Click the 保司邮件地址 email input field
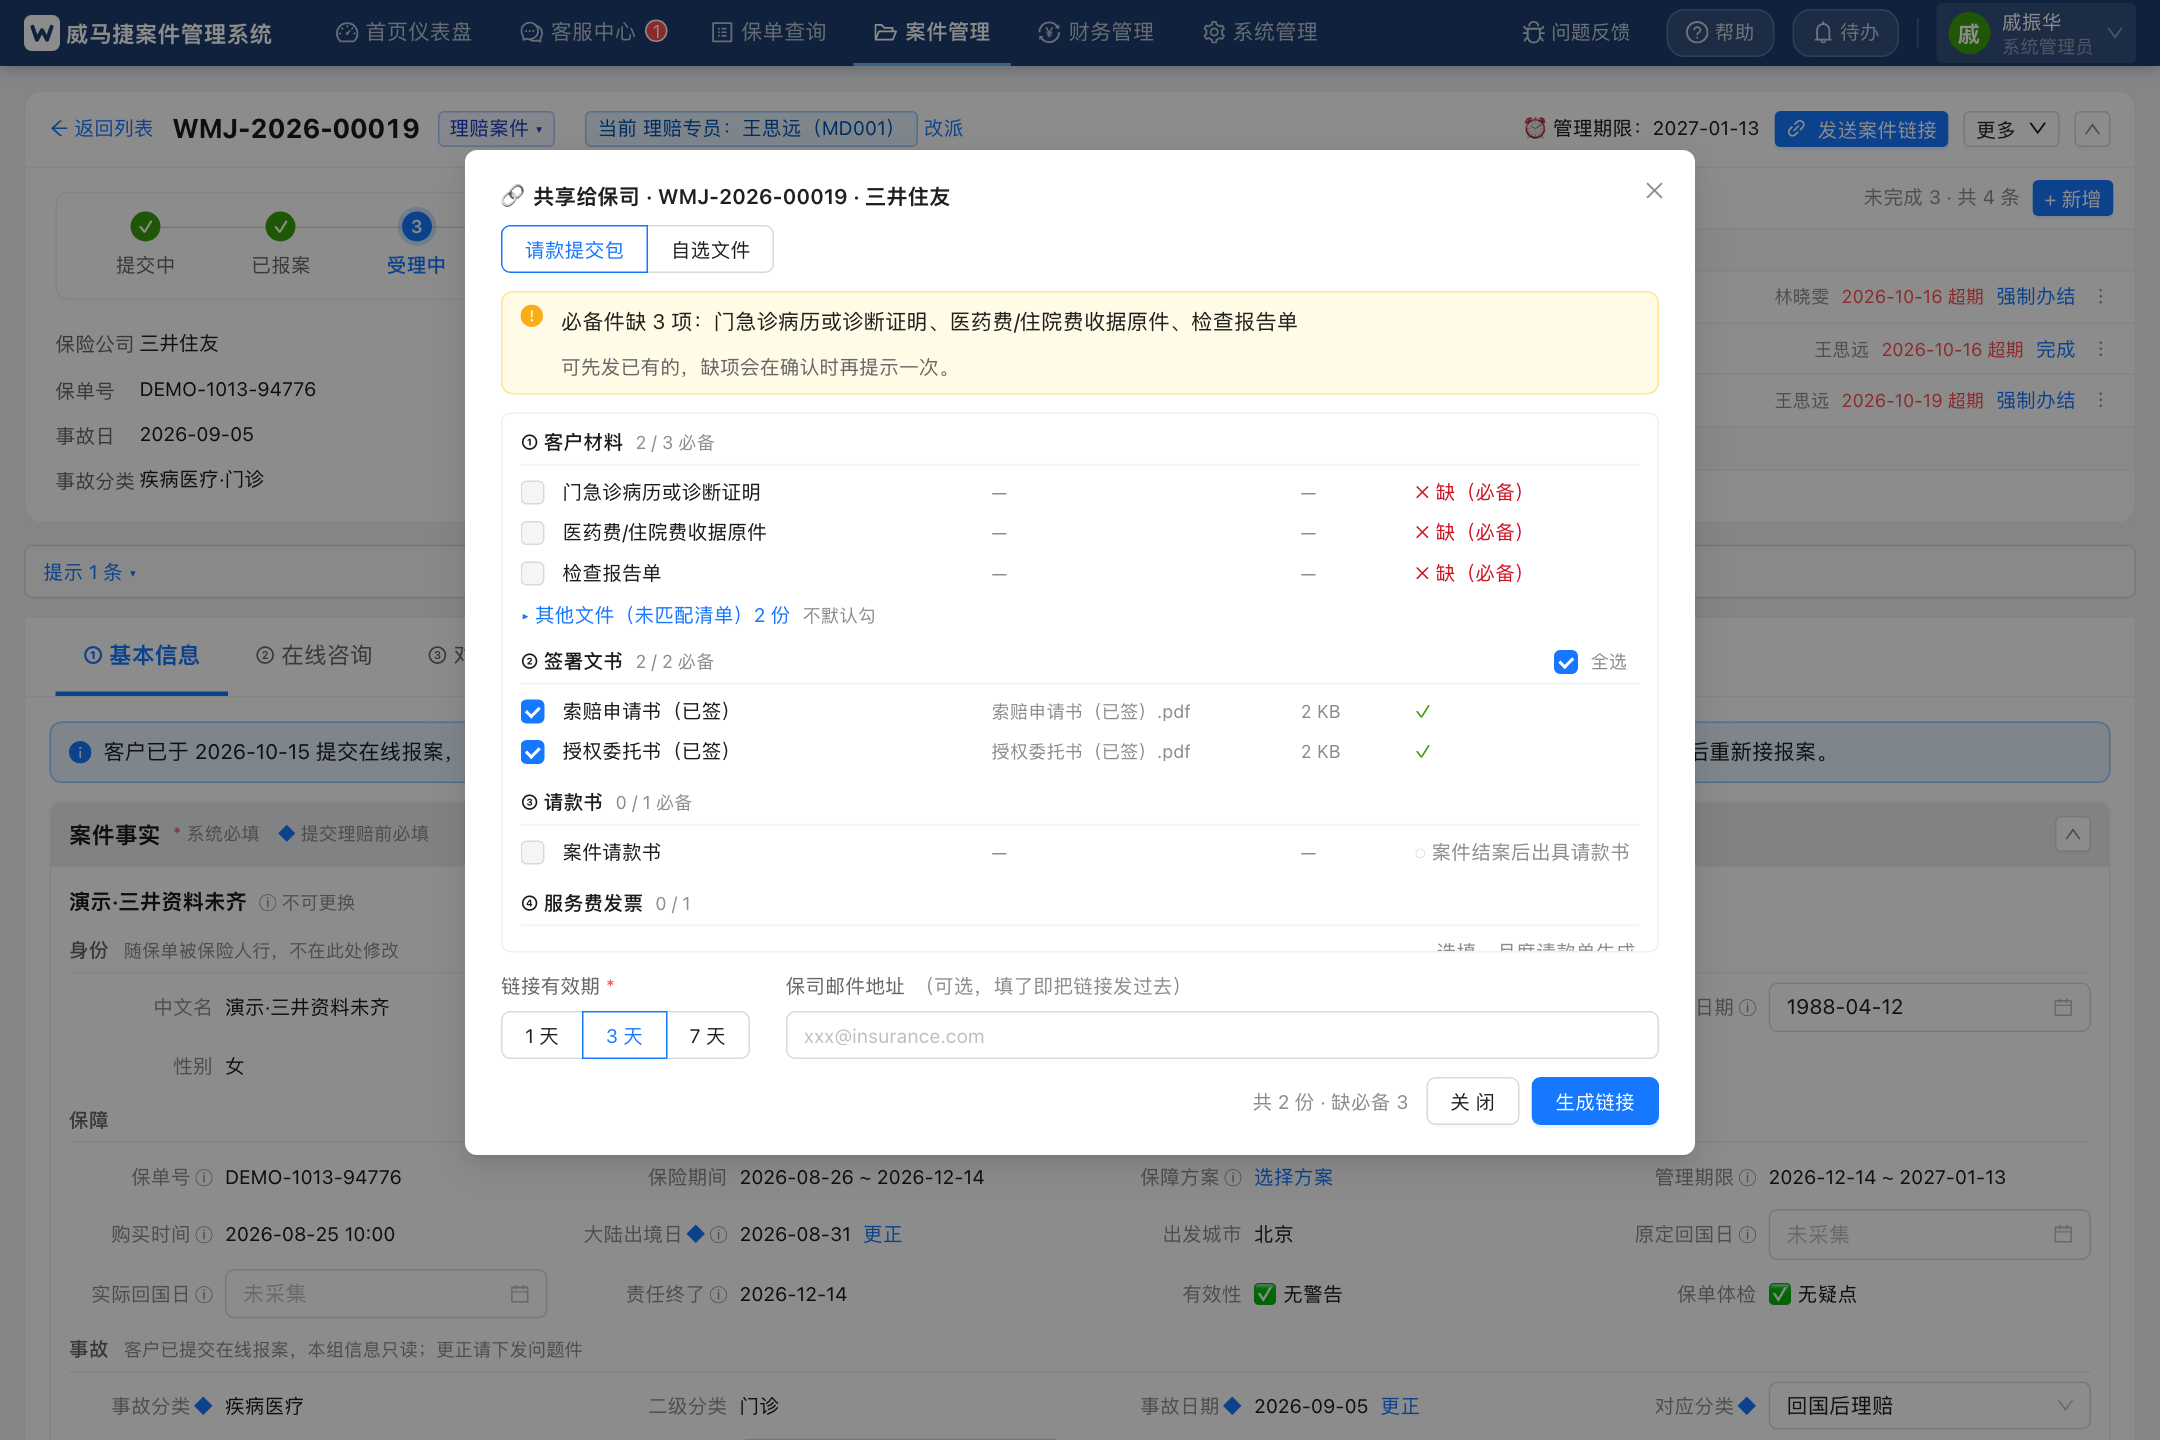The image size is (2160, 1440). tap(1222, 1035)
